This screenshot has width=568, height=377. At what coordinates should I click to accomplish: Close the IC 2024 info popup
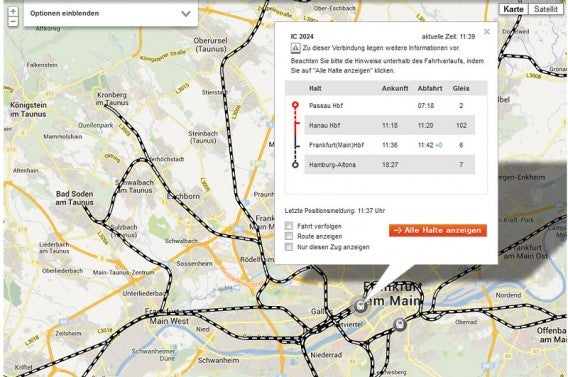tap(487, 32)
